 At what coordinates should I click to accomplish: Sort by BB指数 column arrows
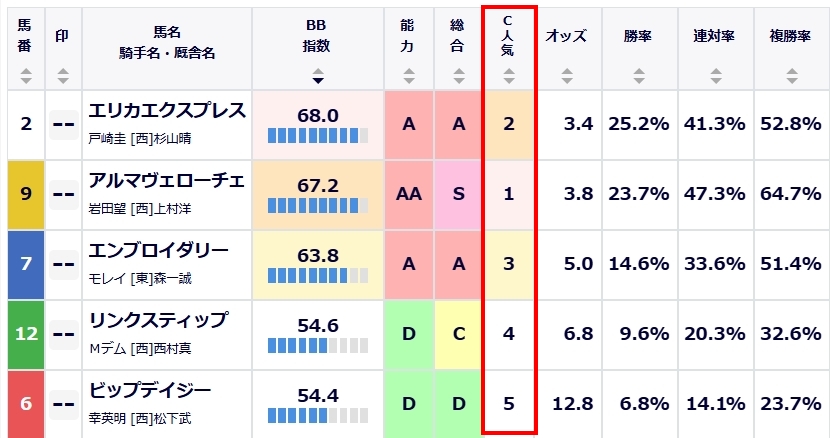pos(318,76)
